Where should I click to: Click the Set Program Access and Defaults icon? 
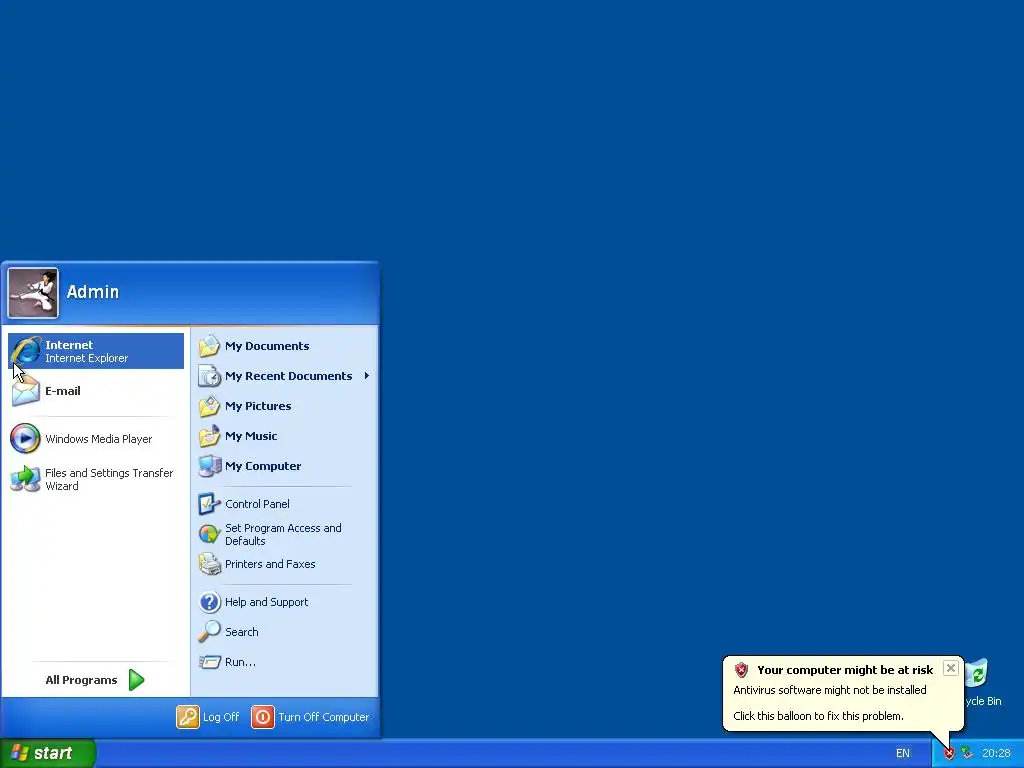[210, 534]
